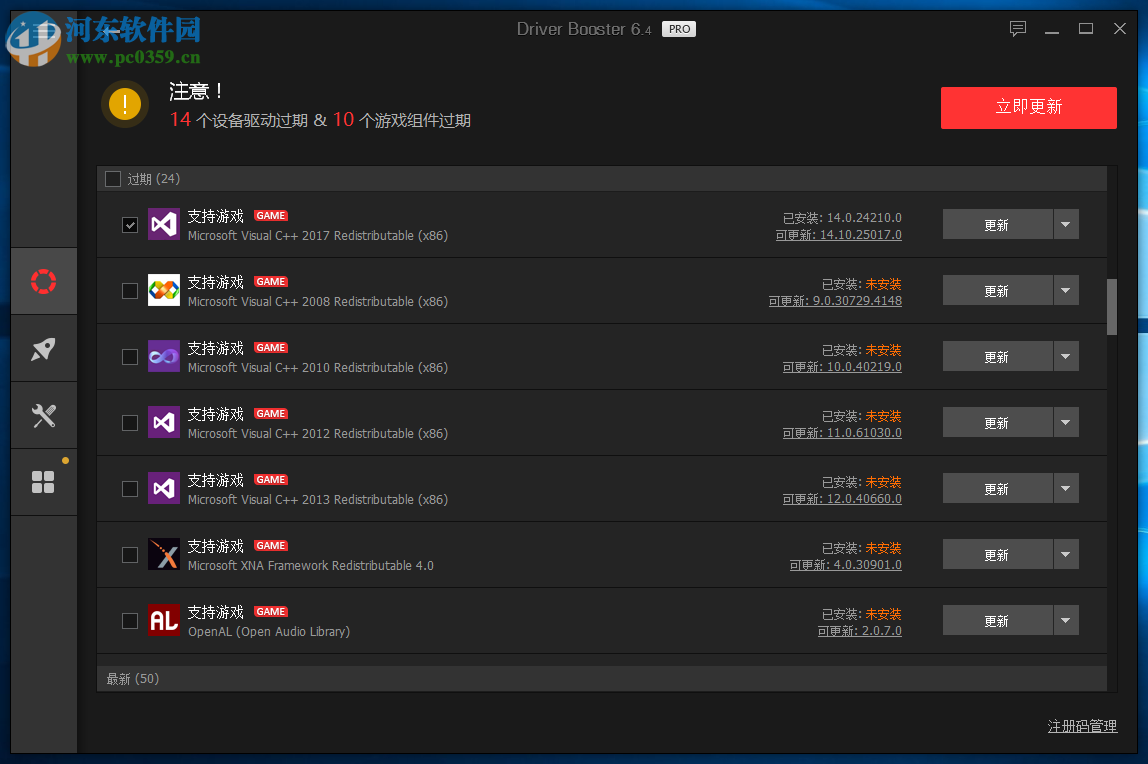Select the rocket Boost icon in sidebar

tap(43, 348)
